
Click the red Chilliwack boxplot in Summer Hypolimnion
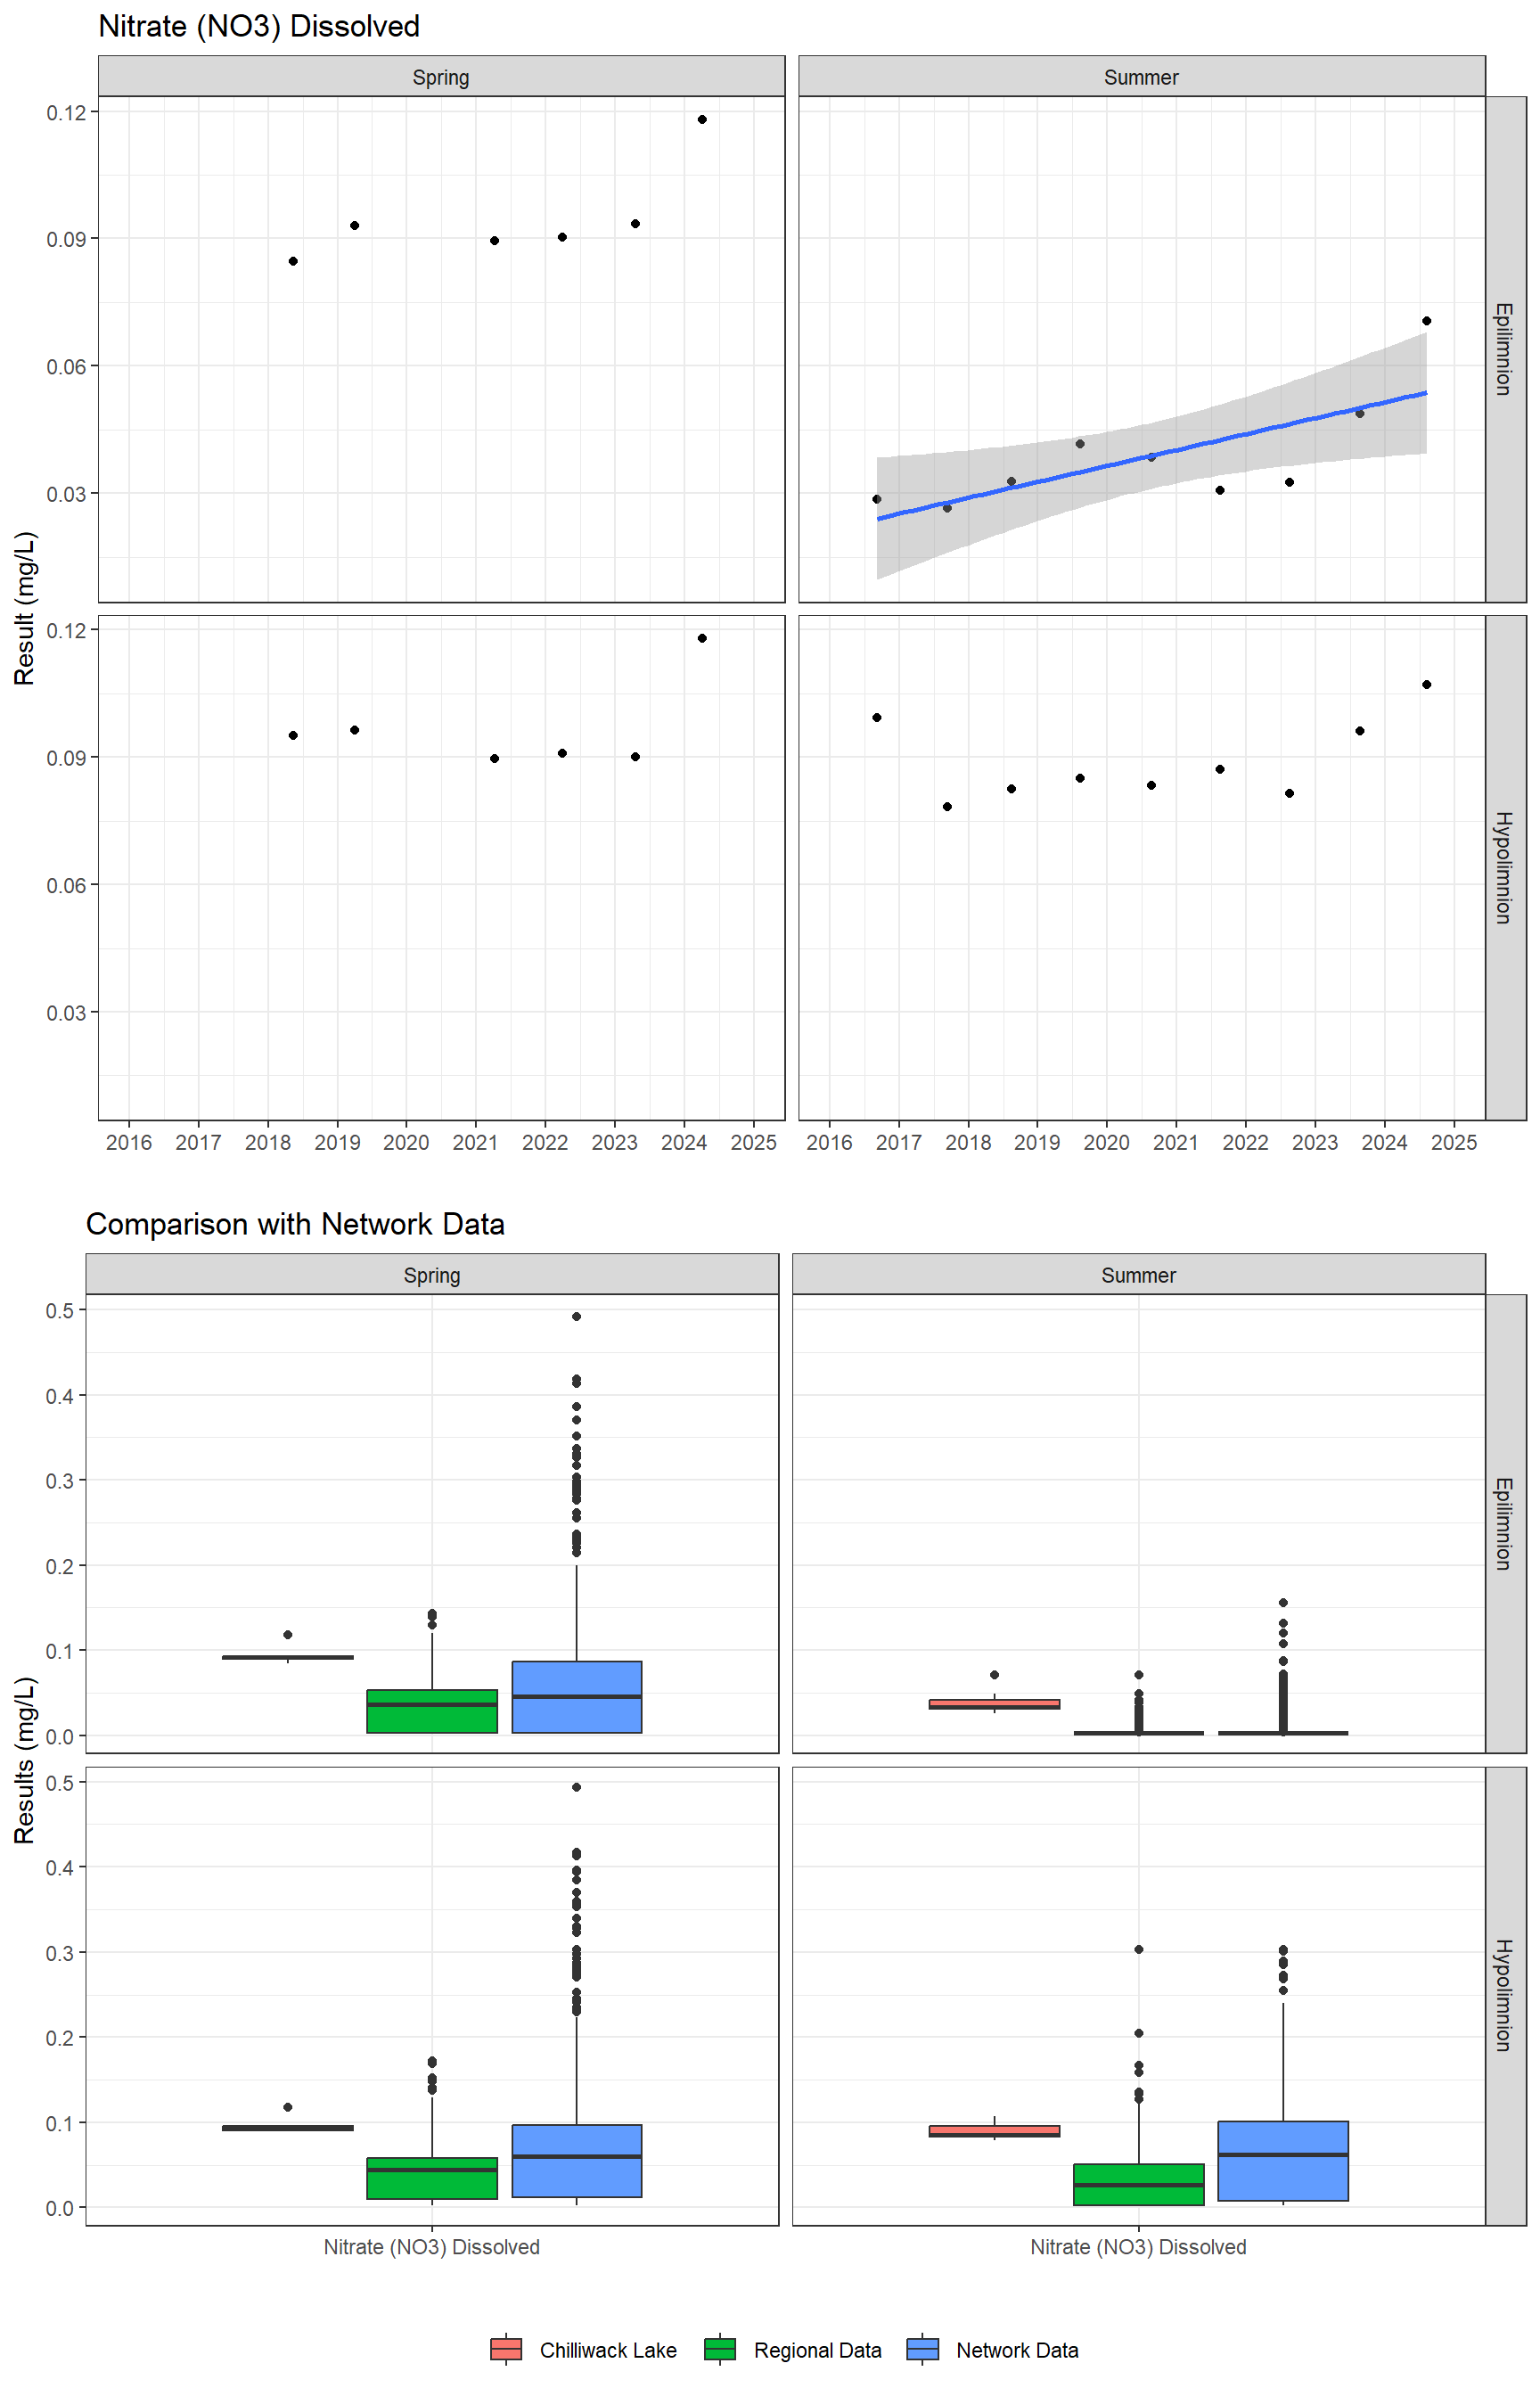pyautogui.click(x=994, y=2131)
